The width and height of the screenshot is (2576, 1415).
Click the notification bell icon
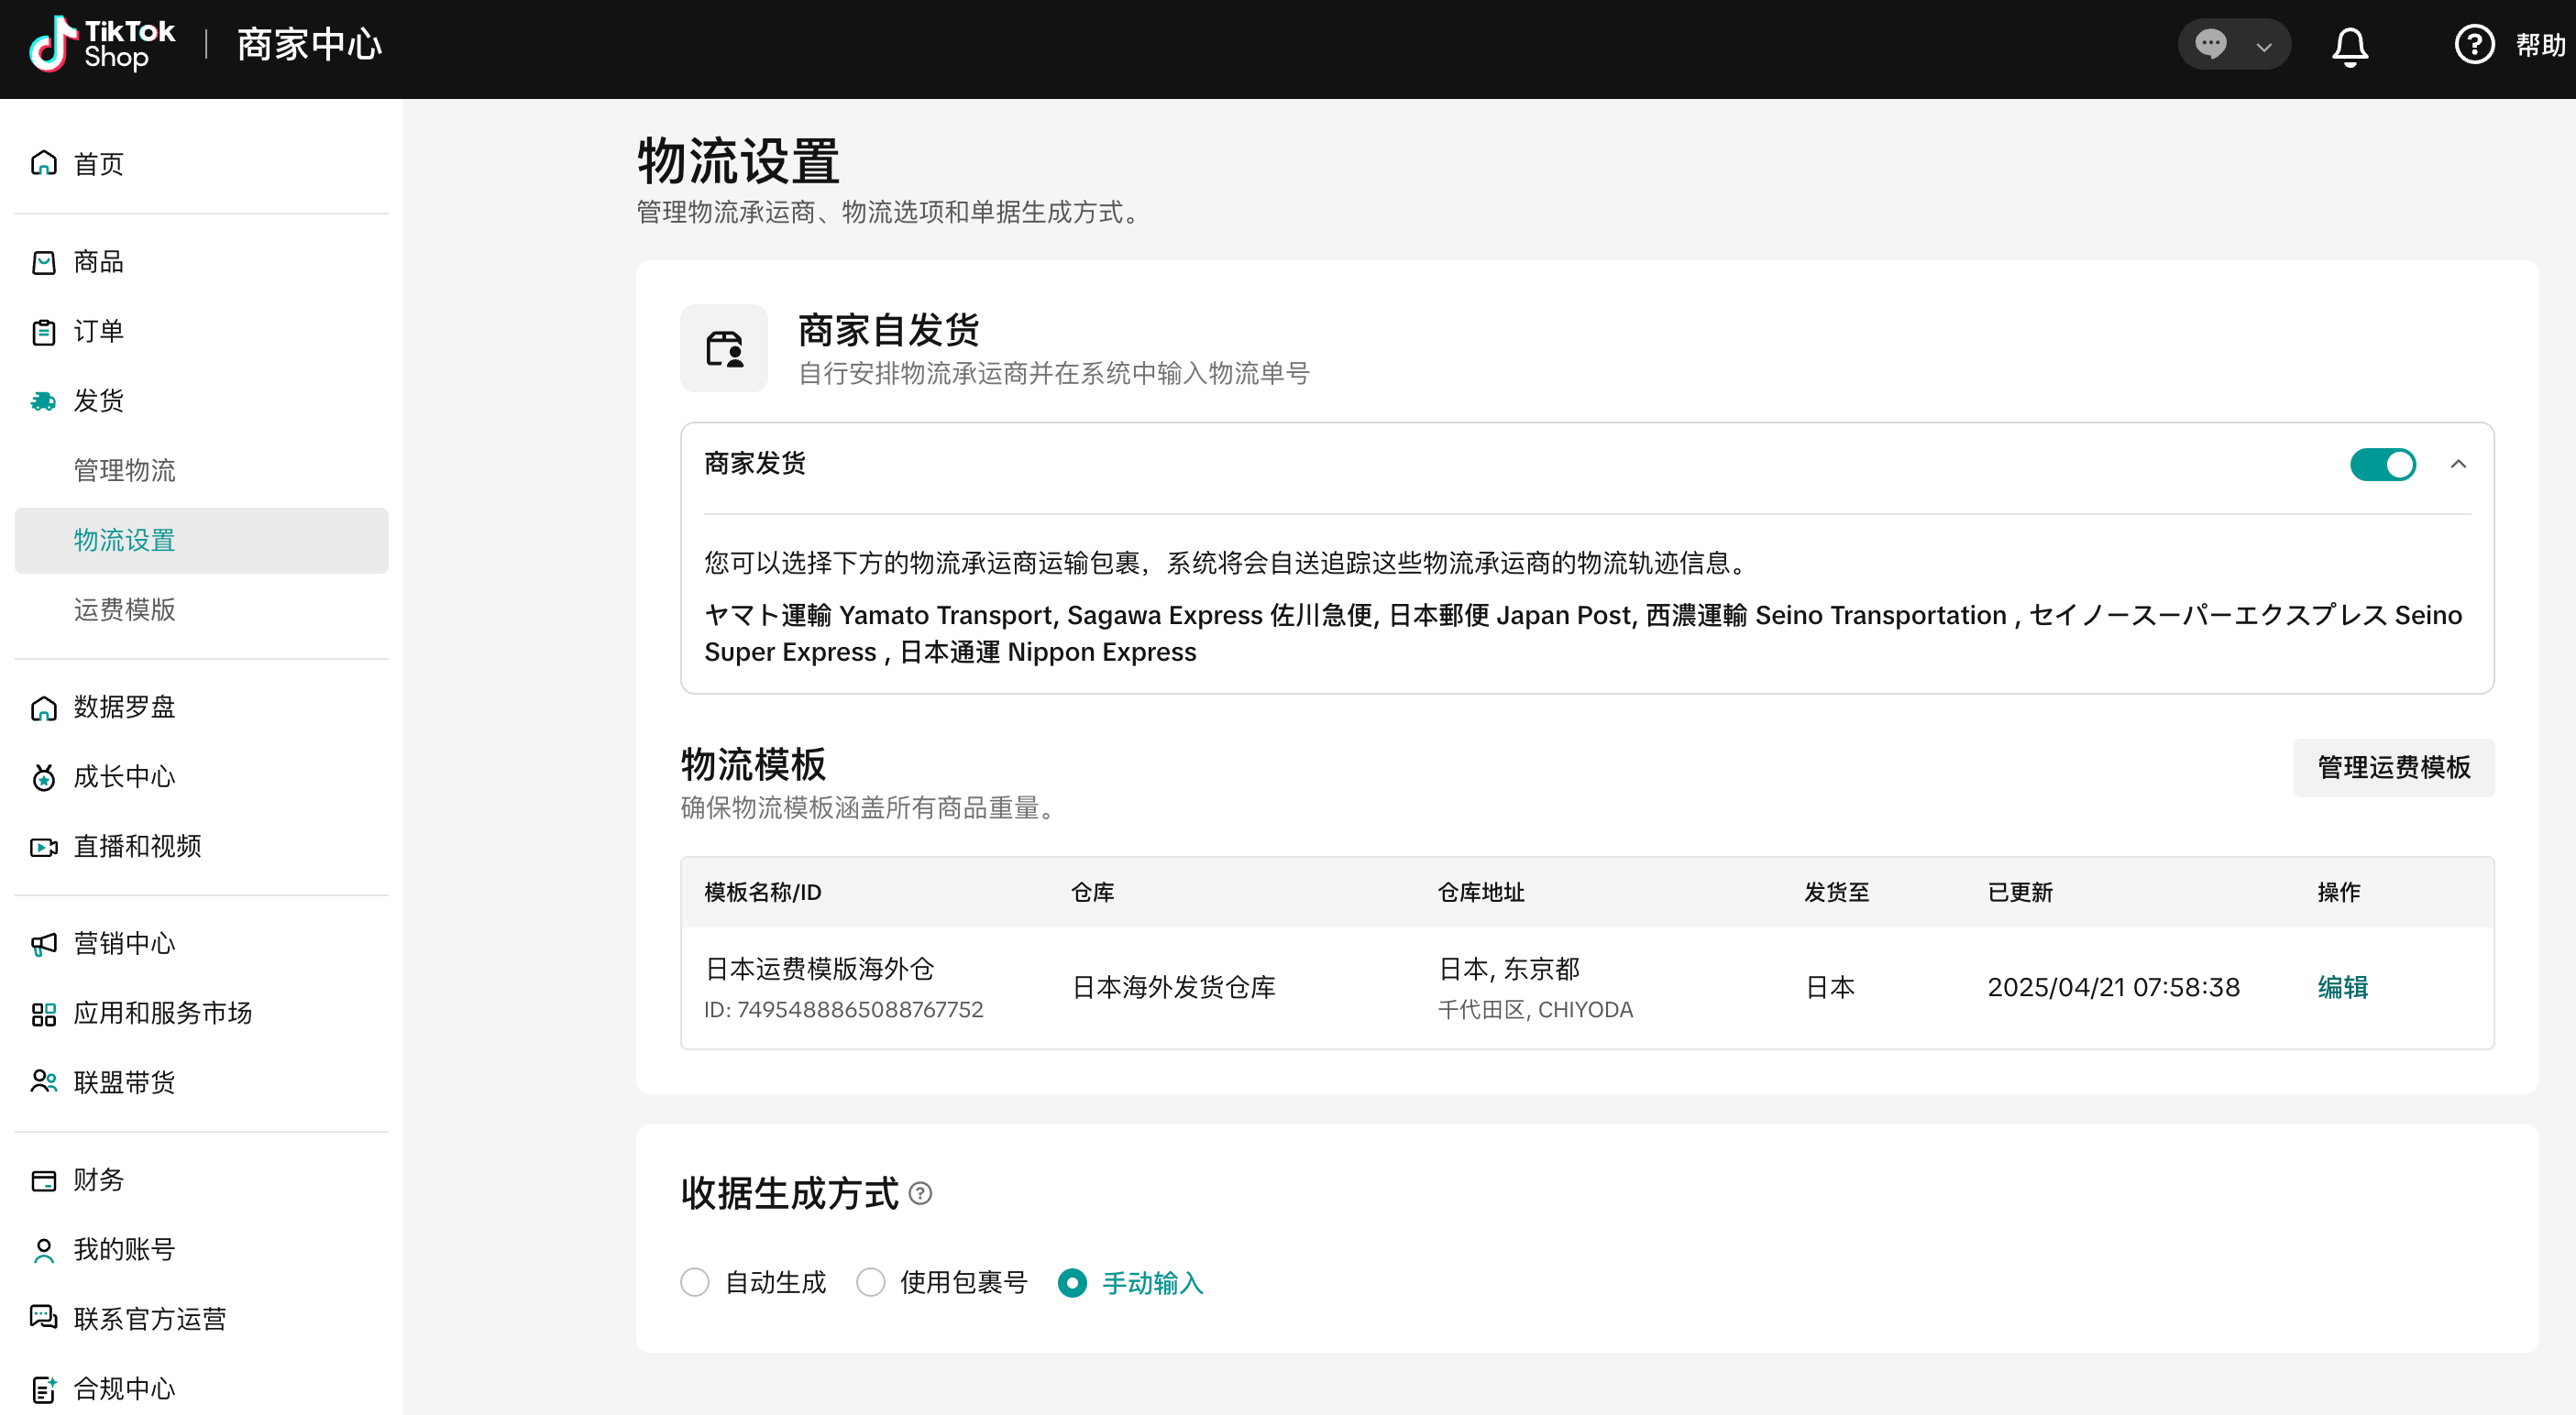[x=2349, y=46]
